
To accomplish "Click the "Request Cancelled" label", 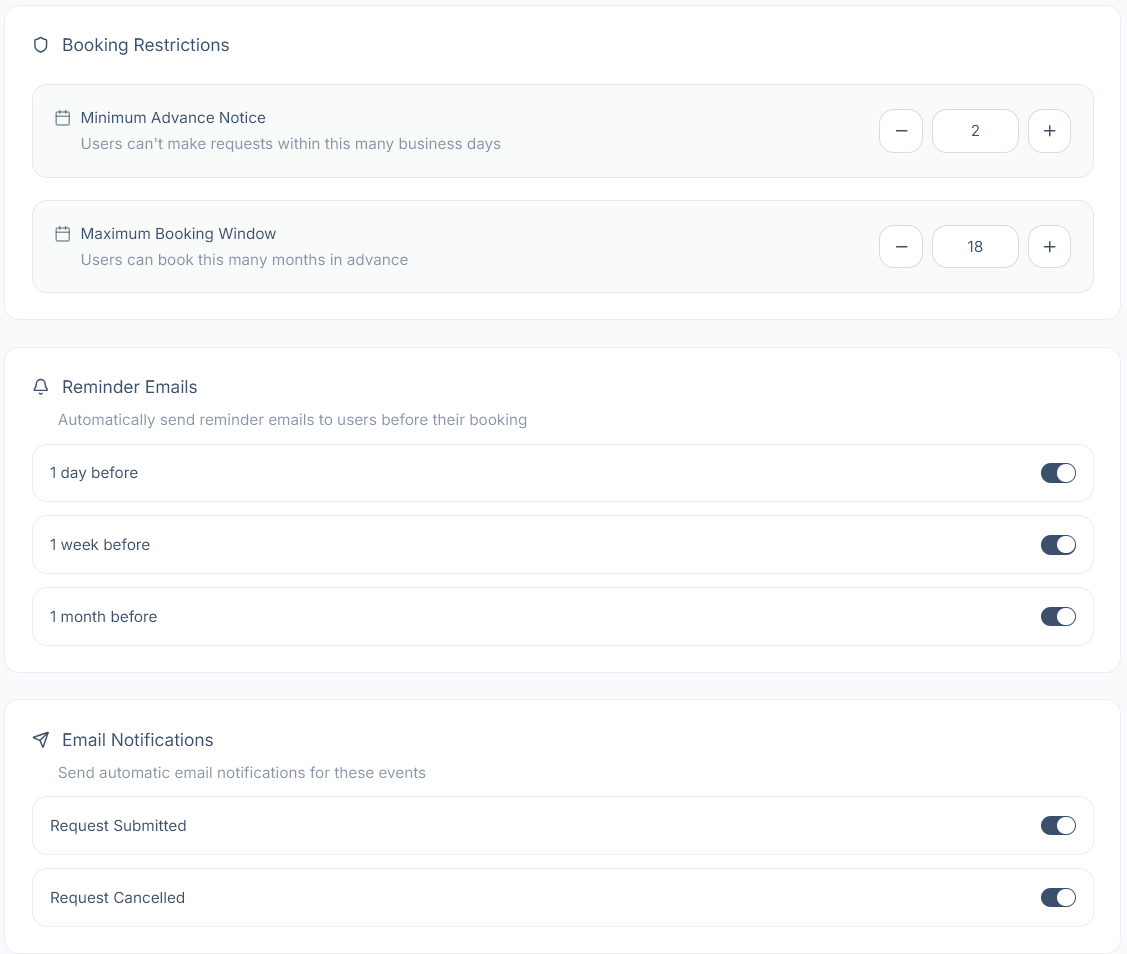I will tap(117, 897).
